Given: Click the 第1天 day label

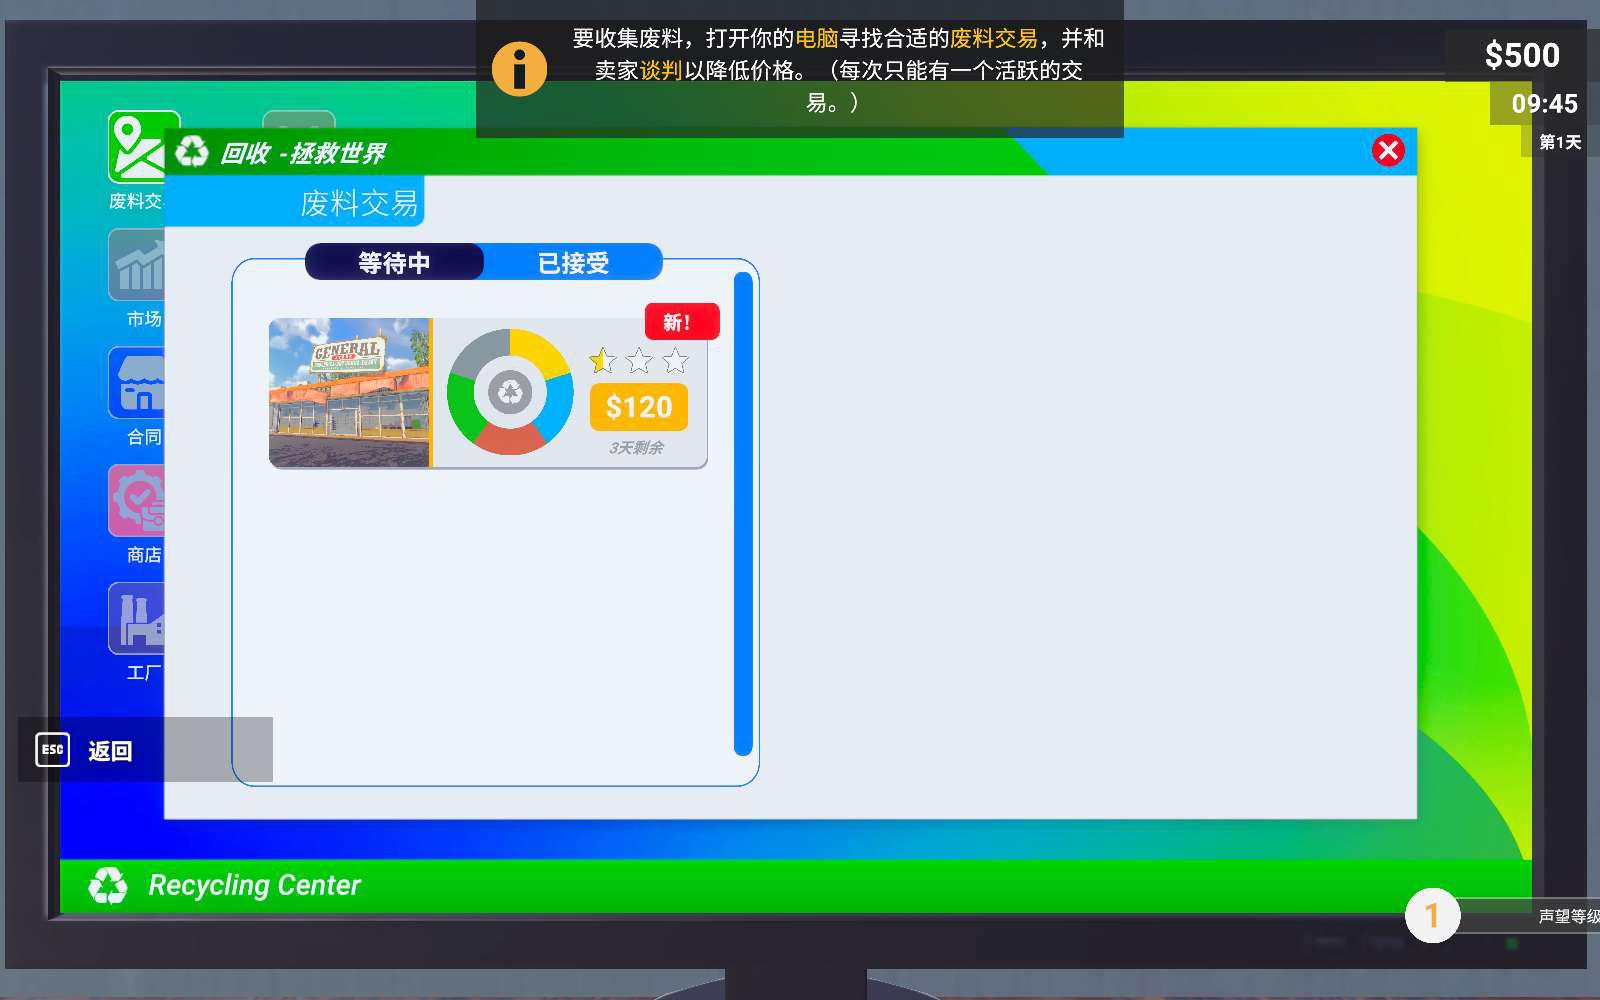Looking at the screenshot, I should tap(1560, 142).
